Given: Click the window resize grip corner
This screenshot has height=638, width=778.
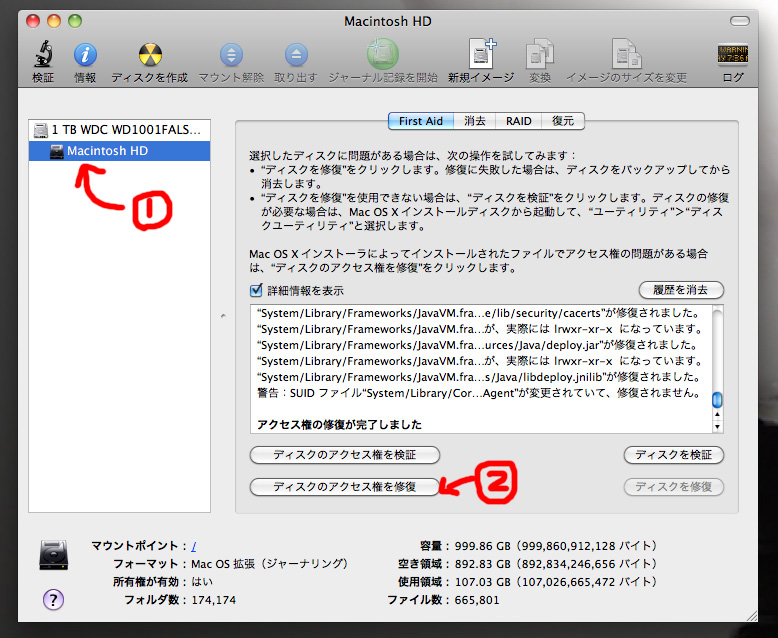Looking at the screenshot, I should [752, 616].
